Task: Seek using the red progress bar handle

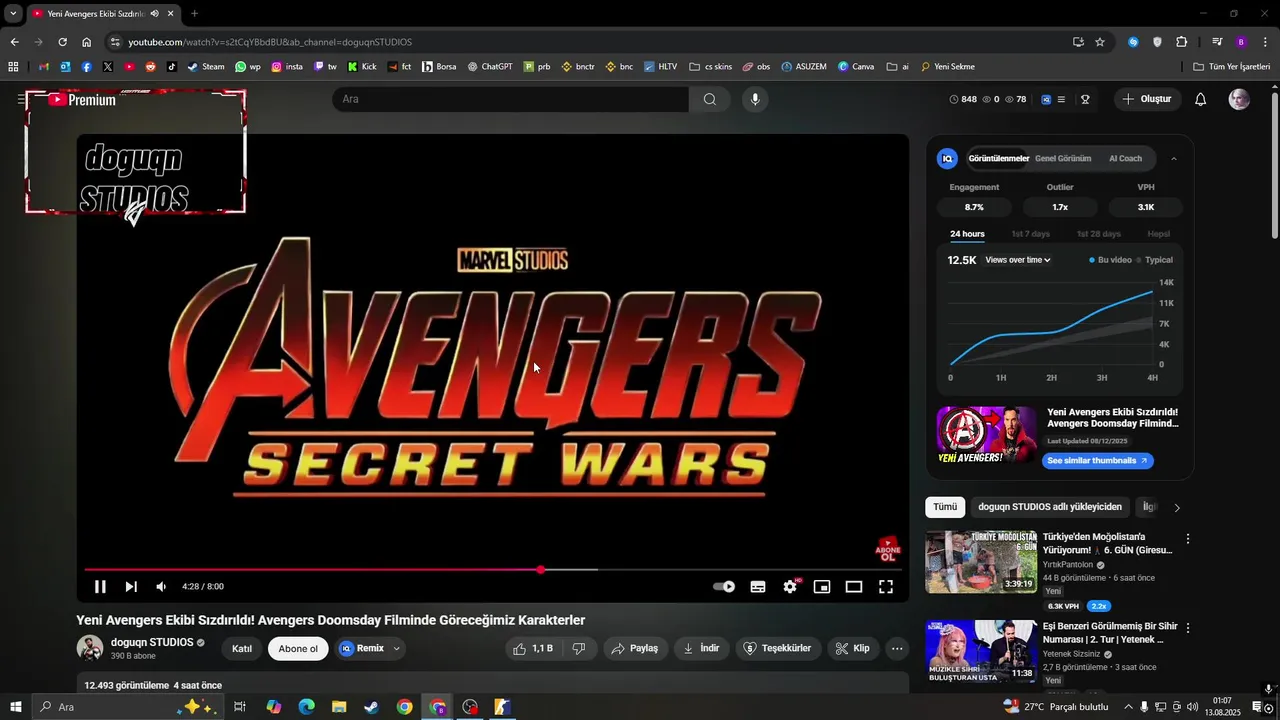Action: coord(541,570)
